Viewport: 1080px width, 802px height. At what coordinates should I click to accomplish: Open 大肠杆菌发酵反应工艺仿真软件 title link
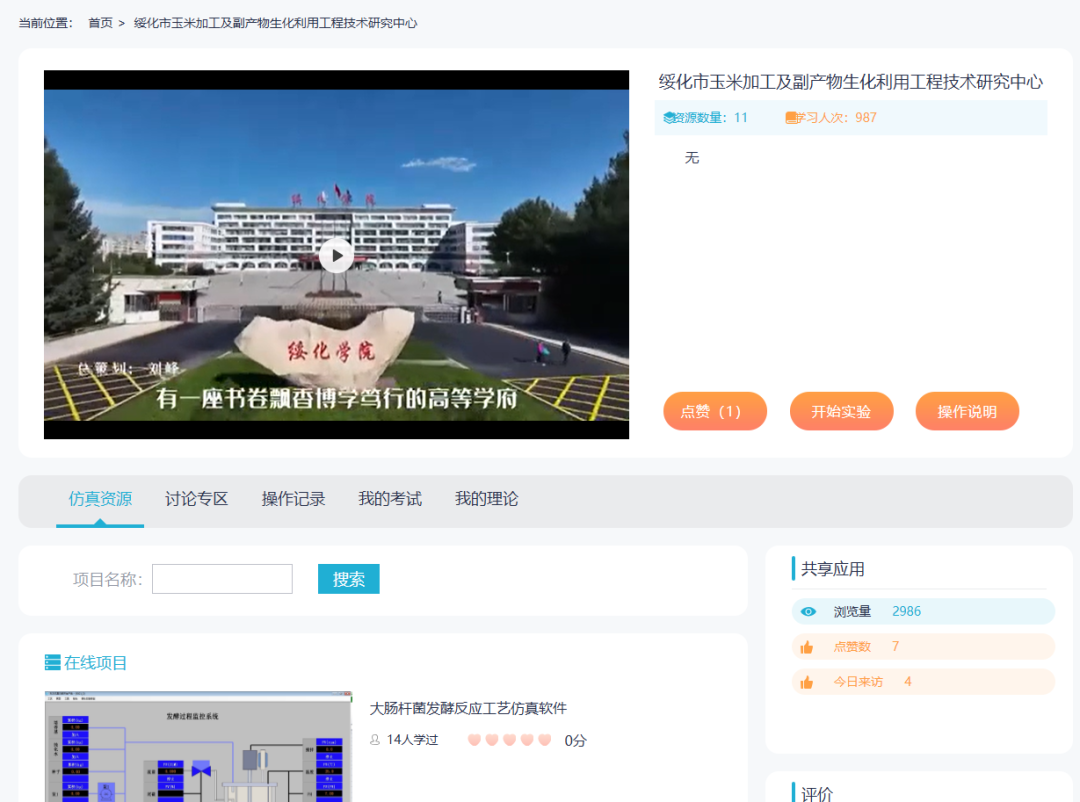[468, 708]
